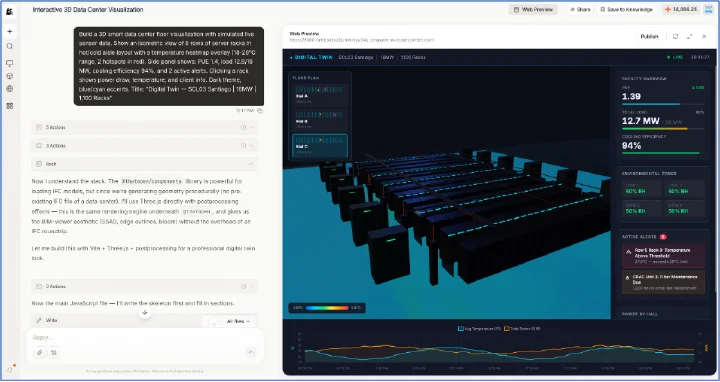The width and height of the screenshot is (720, 382).
Task: Attach a file with paperclip icon
Action: tap(40, 352)
